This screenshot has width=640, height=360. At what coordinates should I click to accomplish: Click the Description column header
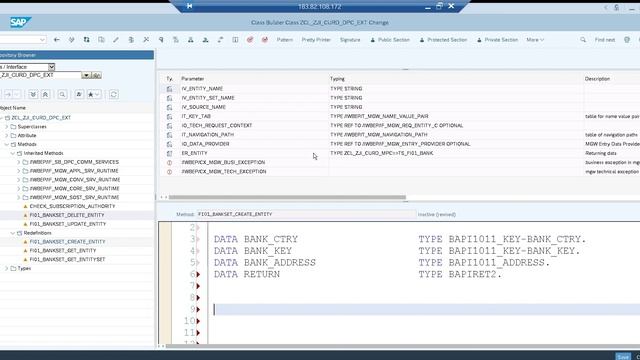point(597,79)
